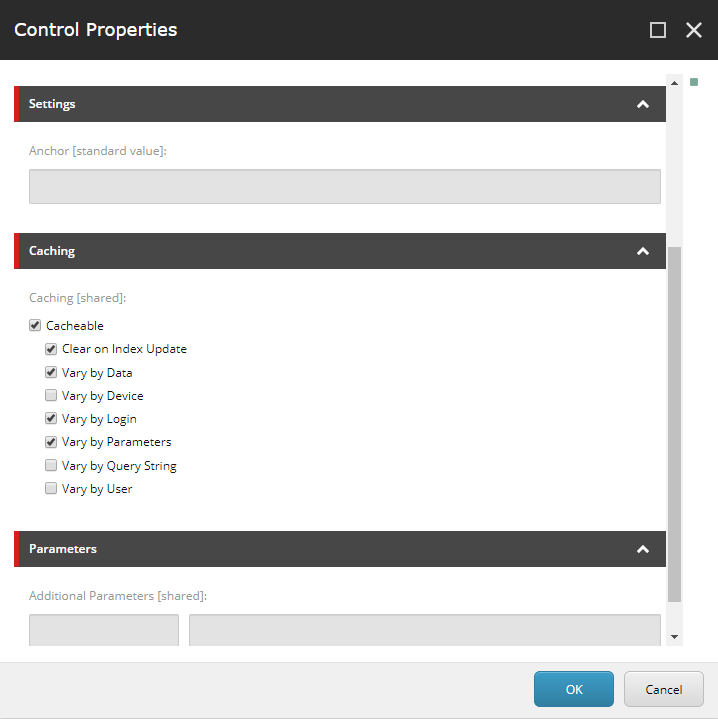718x719 pixels.
Task: Disable Clear on Index Update
Action: pyautogui.click(x=51, y=349)
